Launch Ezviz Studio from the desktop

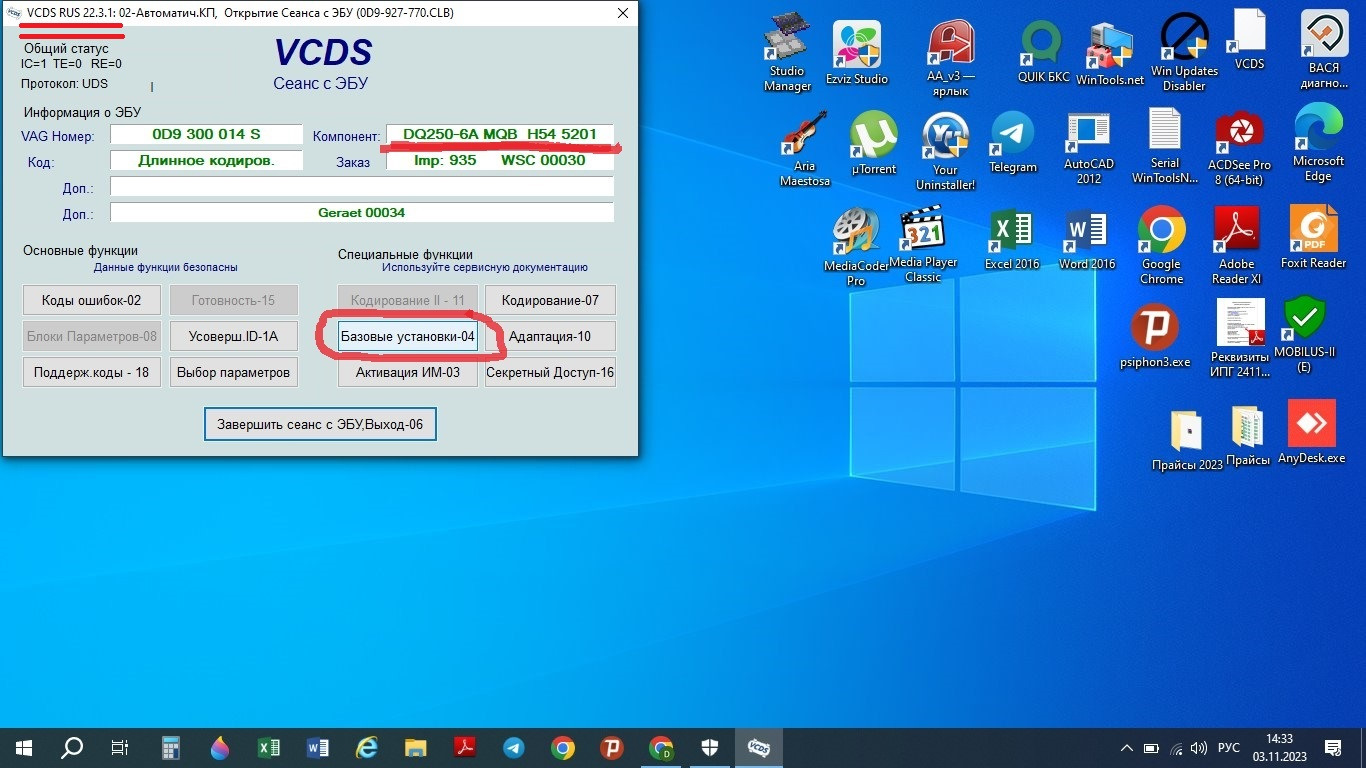(x=857, y=54)
